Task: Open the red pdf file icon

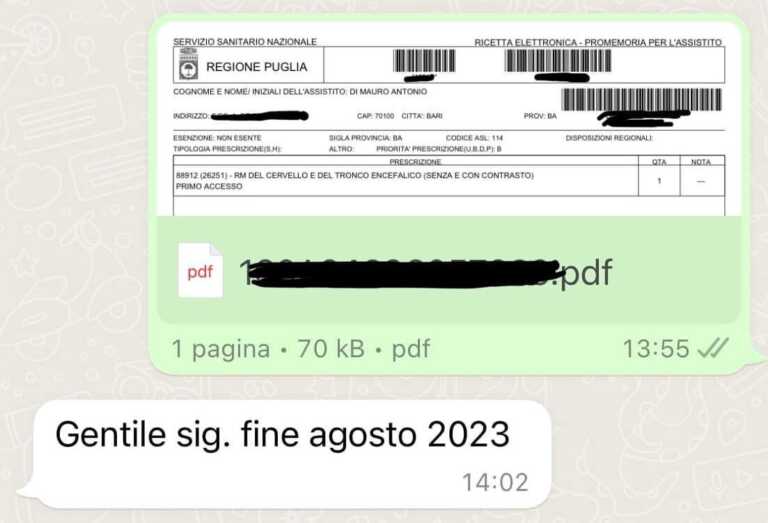Action: click(x=200, y=270)
